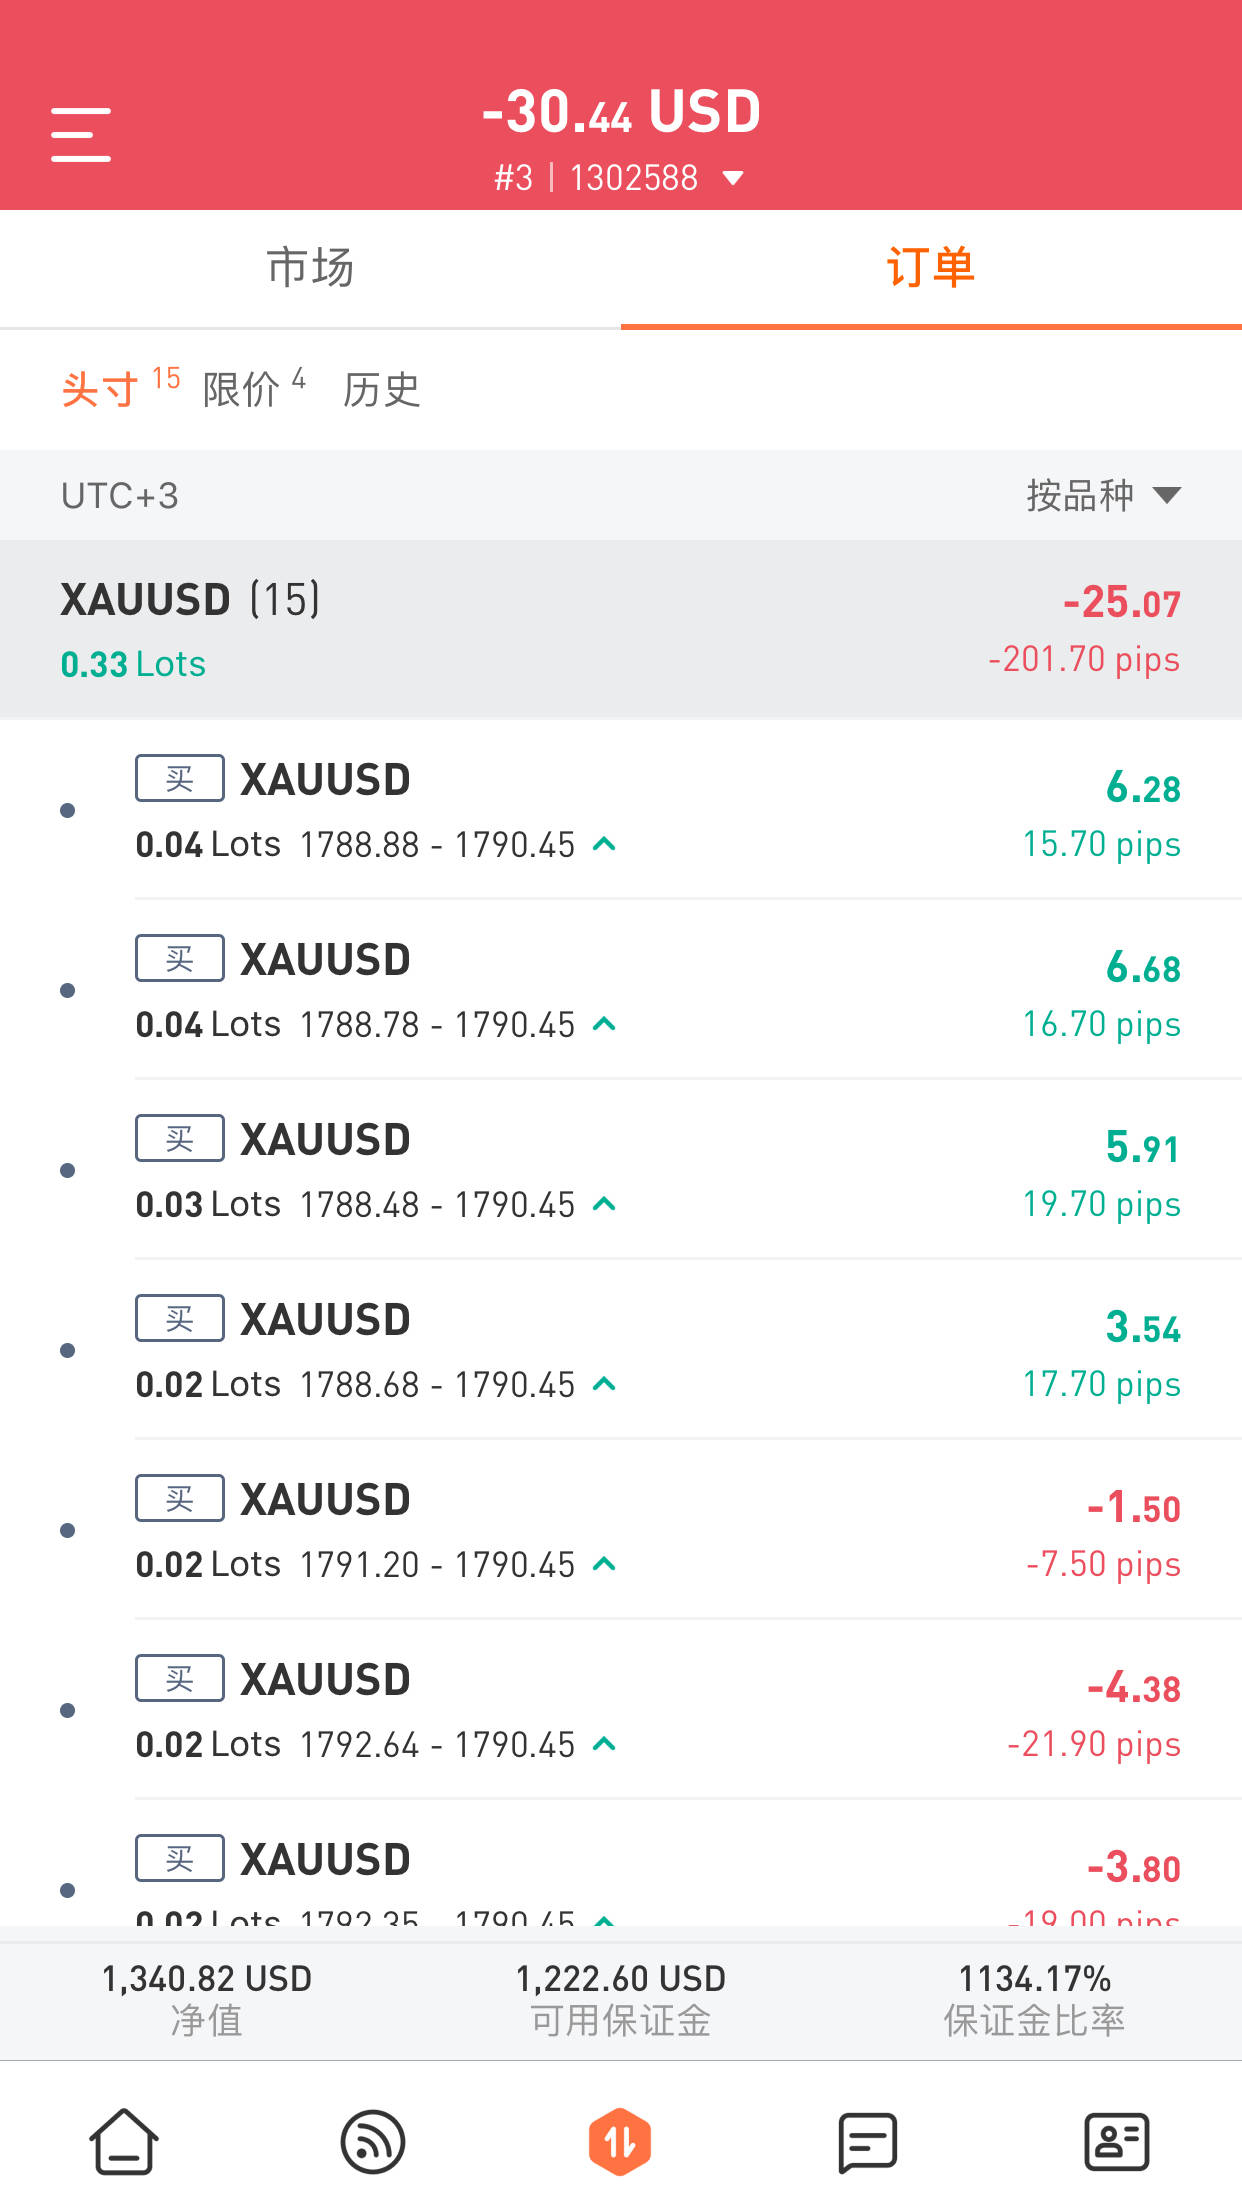Open the 历史 order history

tap(381, 389)
